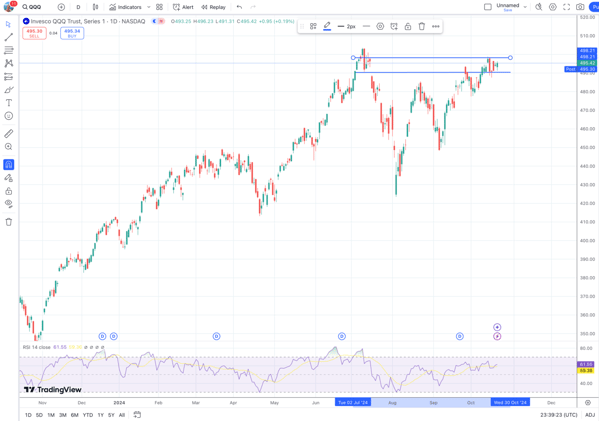The image size is (599, 421).
Task: Select the 3M date range
Action: pos(63,415)
